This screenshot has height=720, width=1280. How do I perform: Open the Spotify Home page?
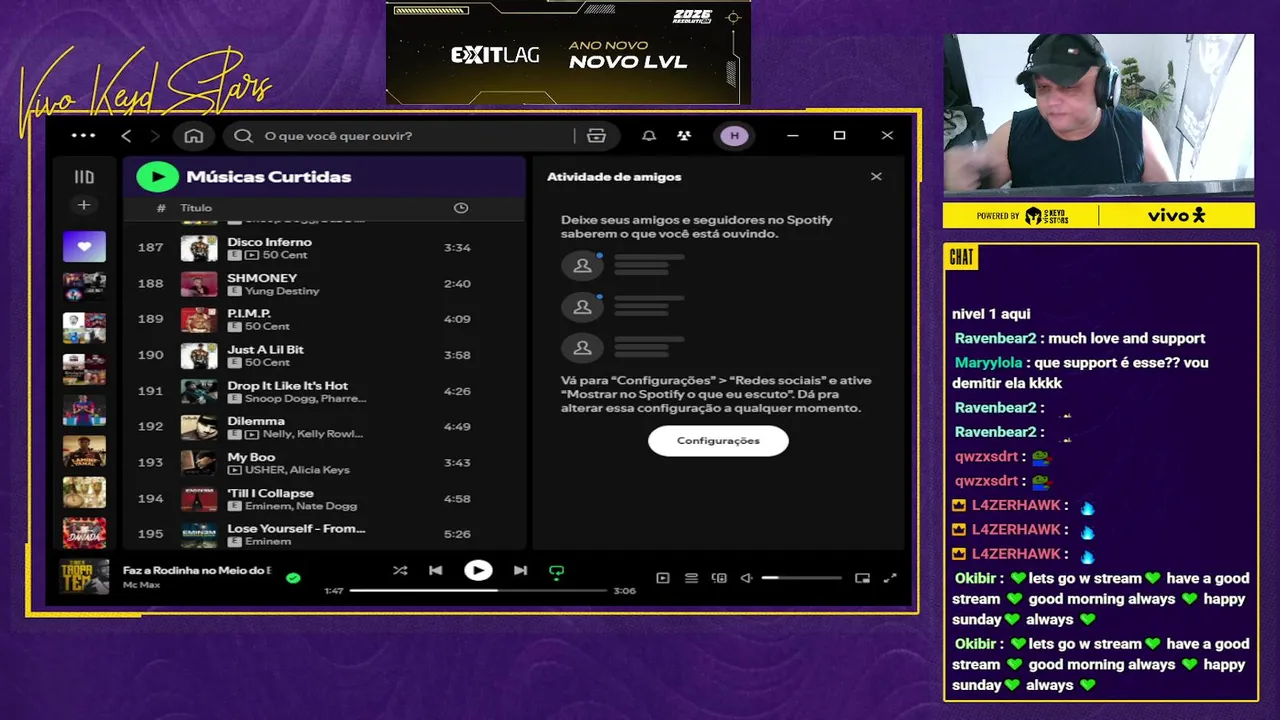pyautogui.click(x=194, y=136)
